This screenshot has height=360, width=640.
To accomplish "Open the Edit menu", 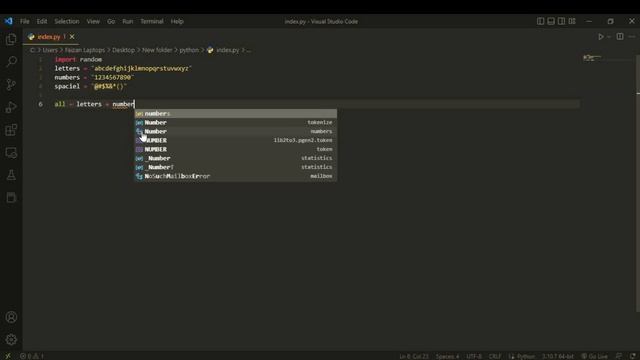I will tap(42, 21).
